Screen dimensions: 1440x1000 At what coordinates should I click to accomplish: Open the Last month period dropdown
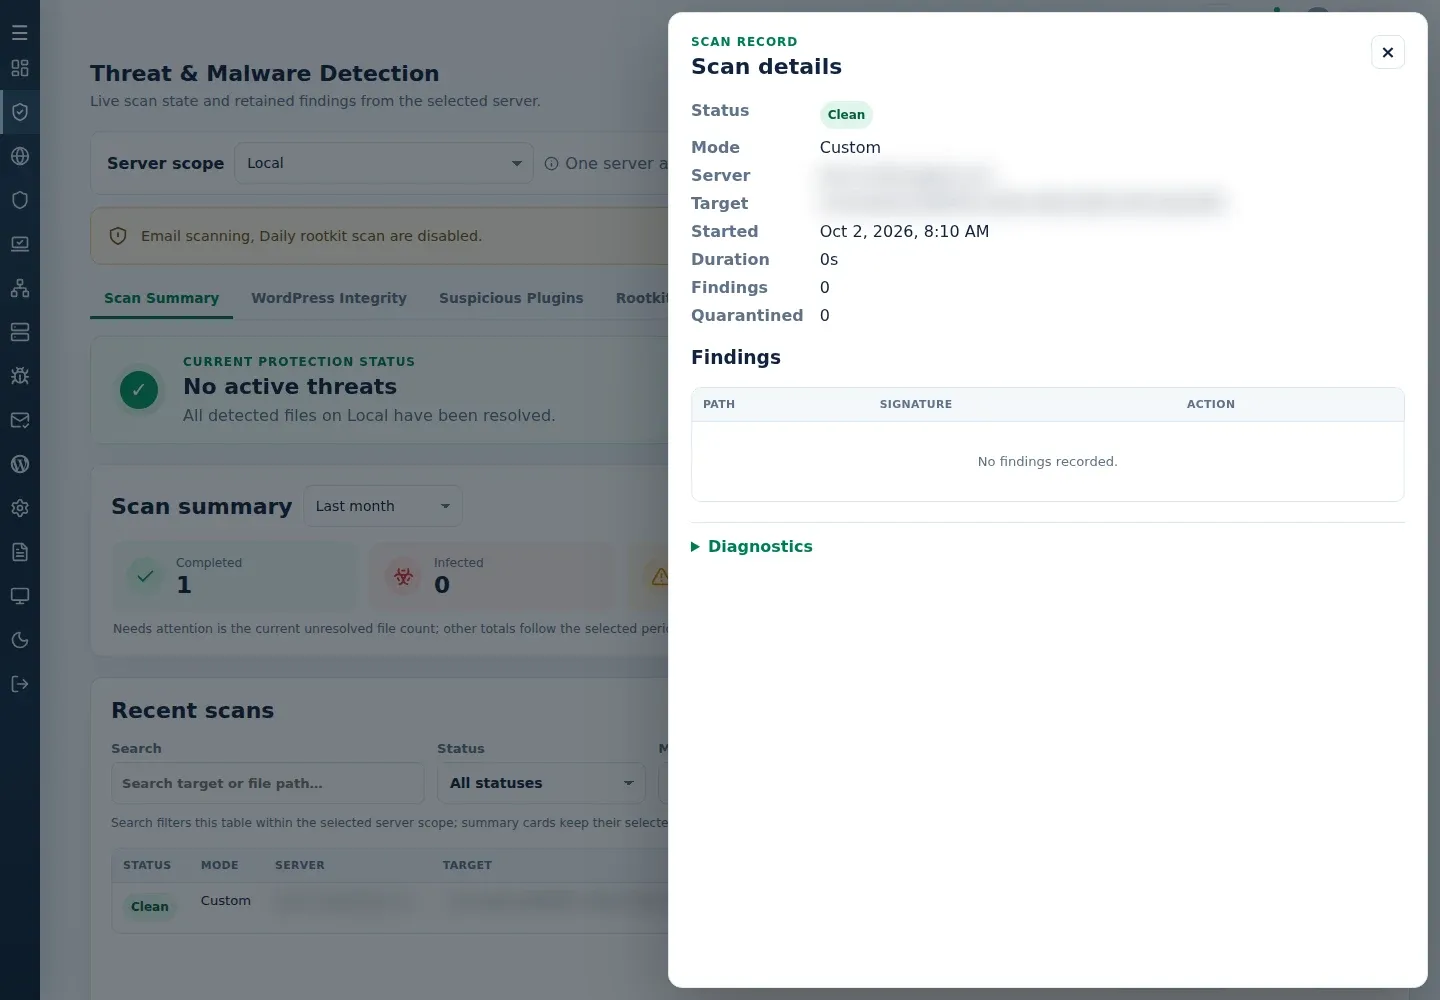point(383,506)
